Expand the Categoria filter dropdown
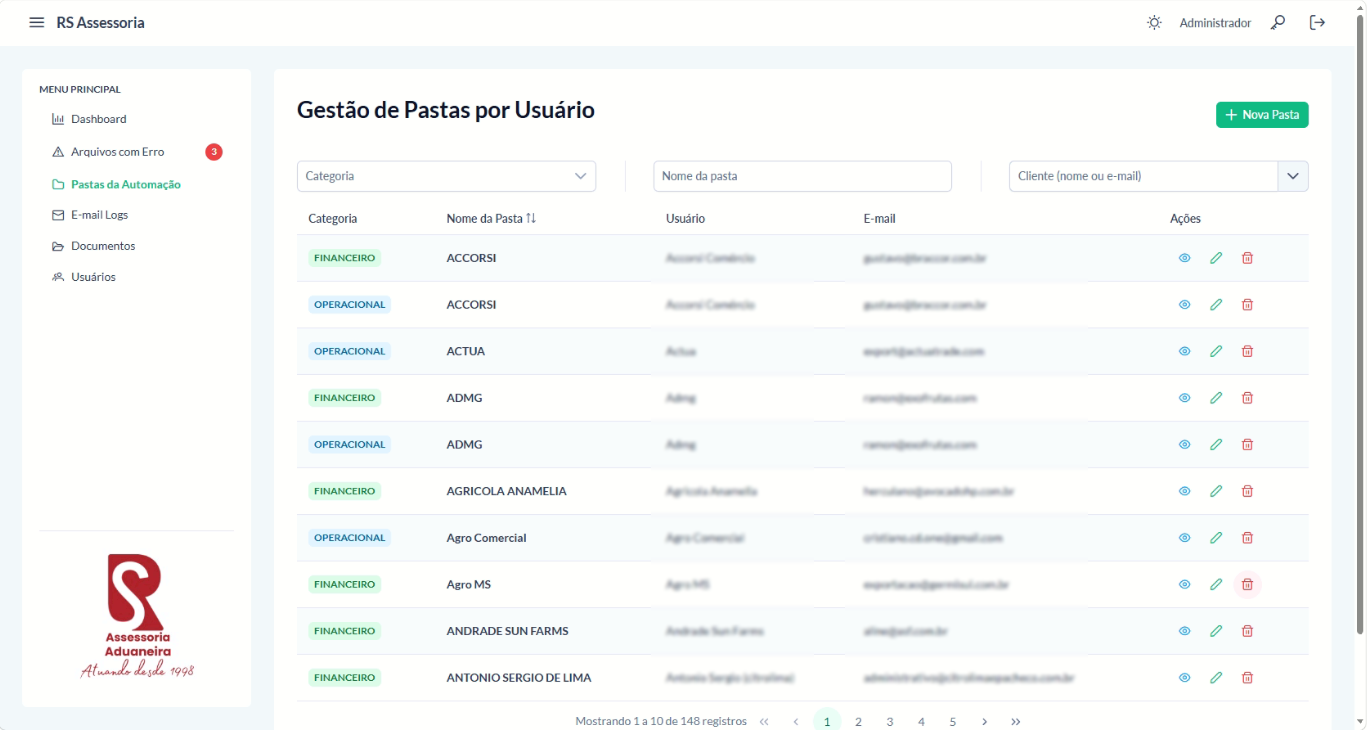 click(x=446, y=176)
